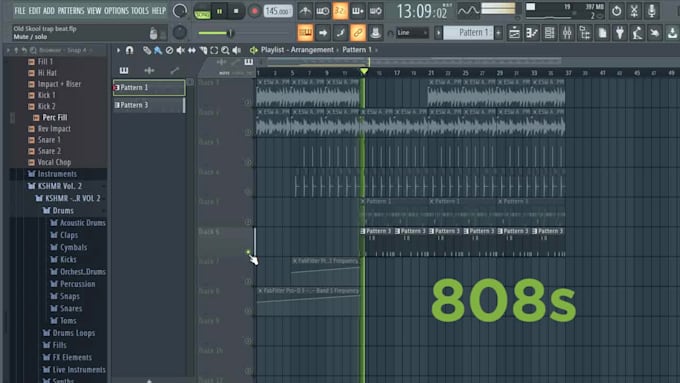Toggle auto-scroll arrow icon
This screenshot has width=680, height=383.
pyautogui.click(x=323, y=33)
